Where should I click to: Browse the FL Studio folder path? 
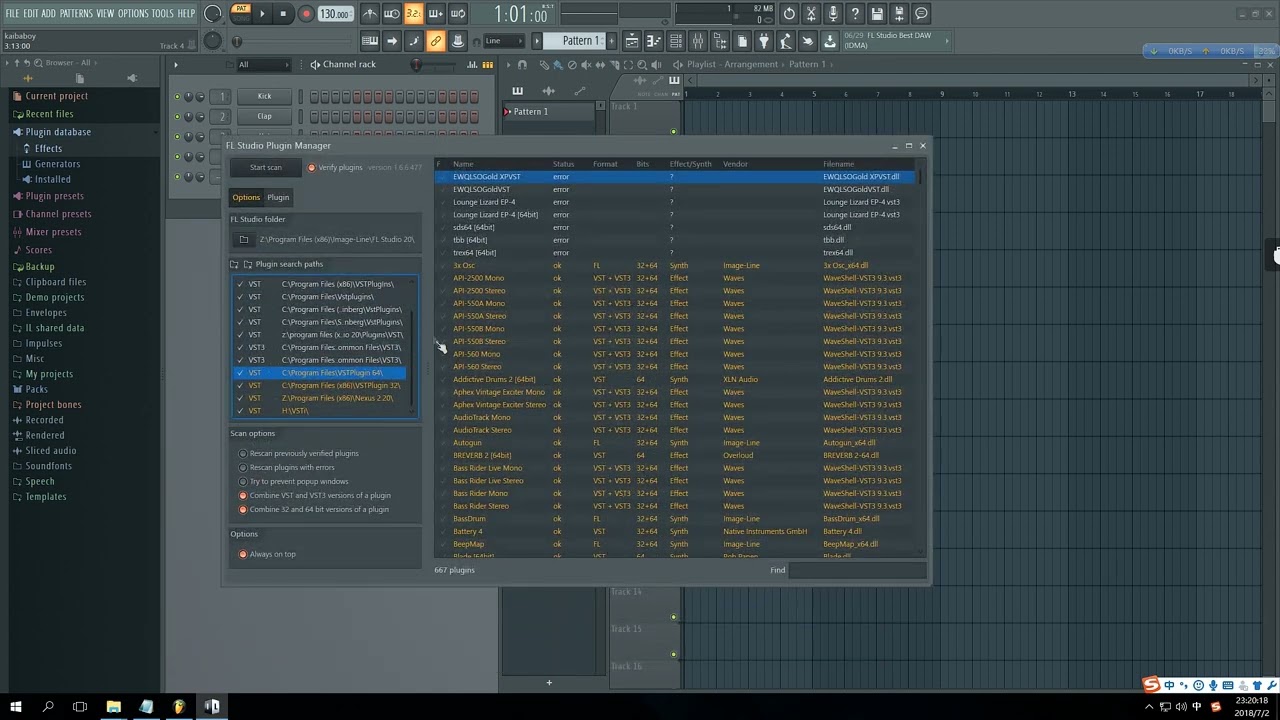click(x=244, y=240)
